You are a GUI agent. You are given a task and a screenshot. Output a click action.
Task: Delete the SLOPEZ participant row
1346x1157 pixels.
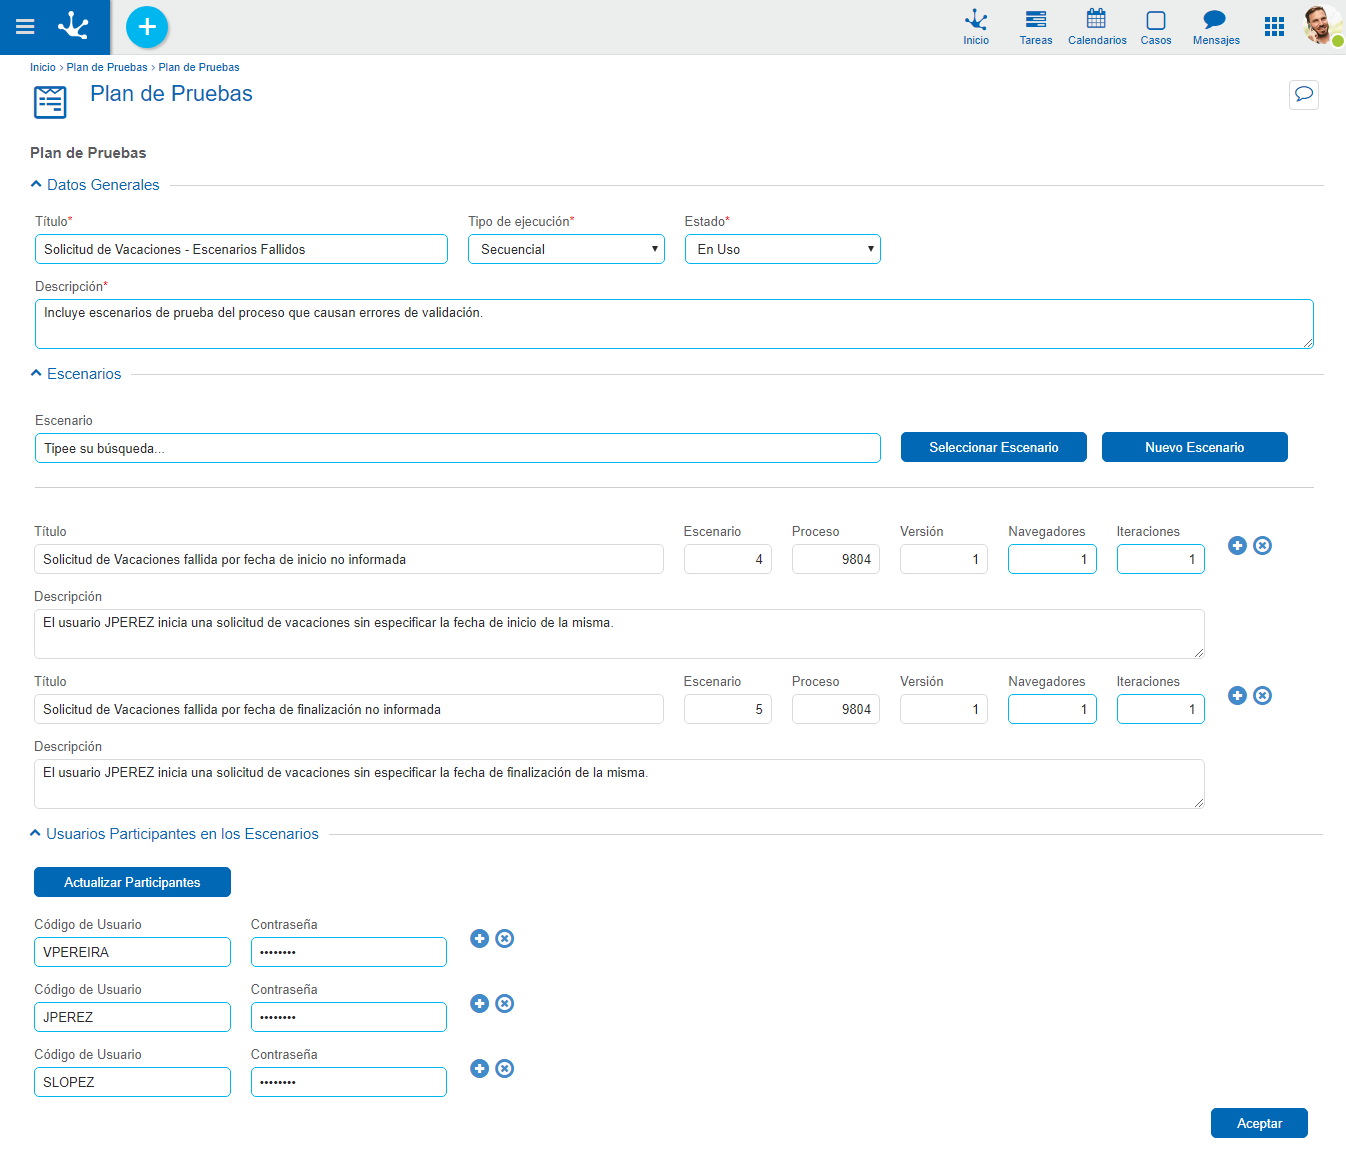point(505,1068)
